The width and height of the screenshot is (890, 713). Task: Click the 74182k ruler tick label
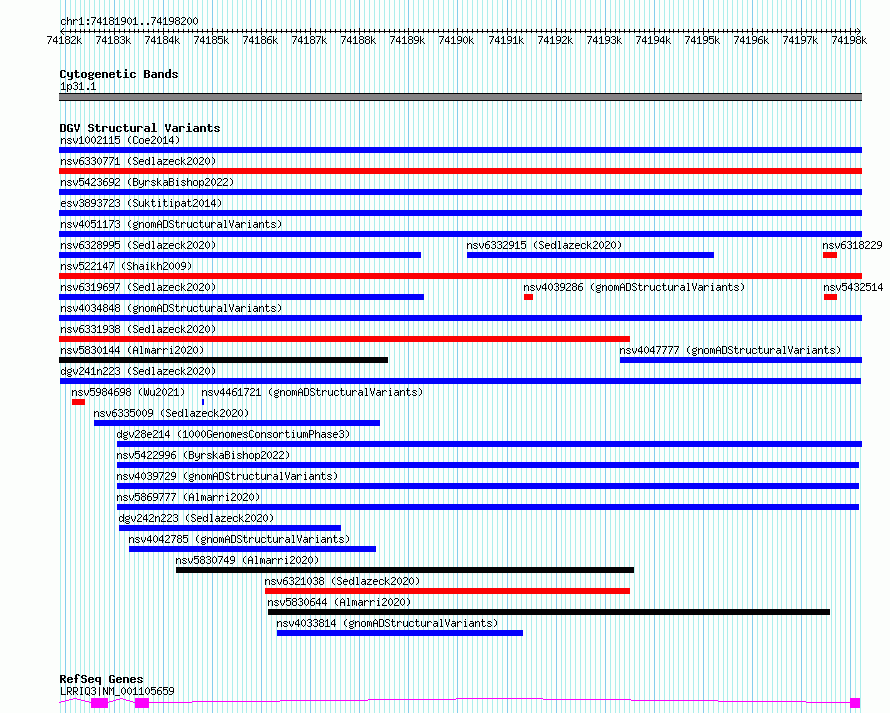point(64,40)
